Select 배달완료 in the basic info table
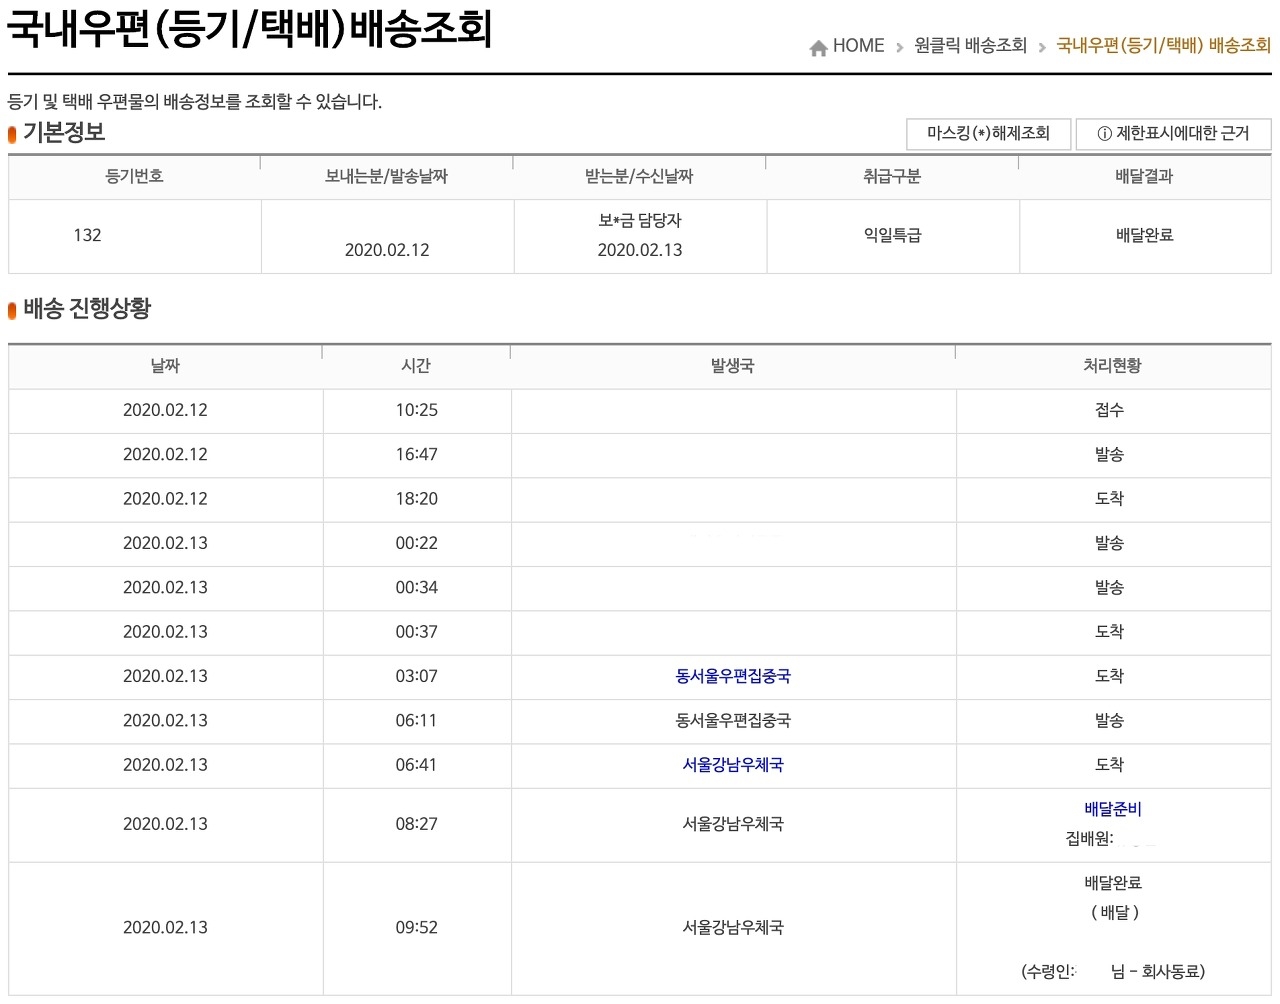Image resolution: width=1280 pixels, height=1004 pixels. (1145, 235)
